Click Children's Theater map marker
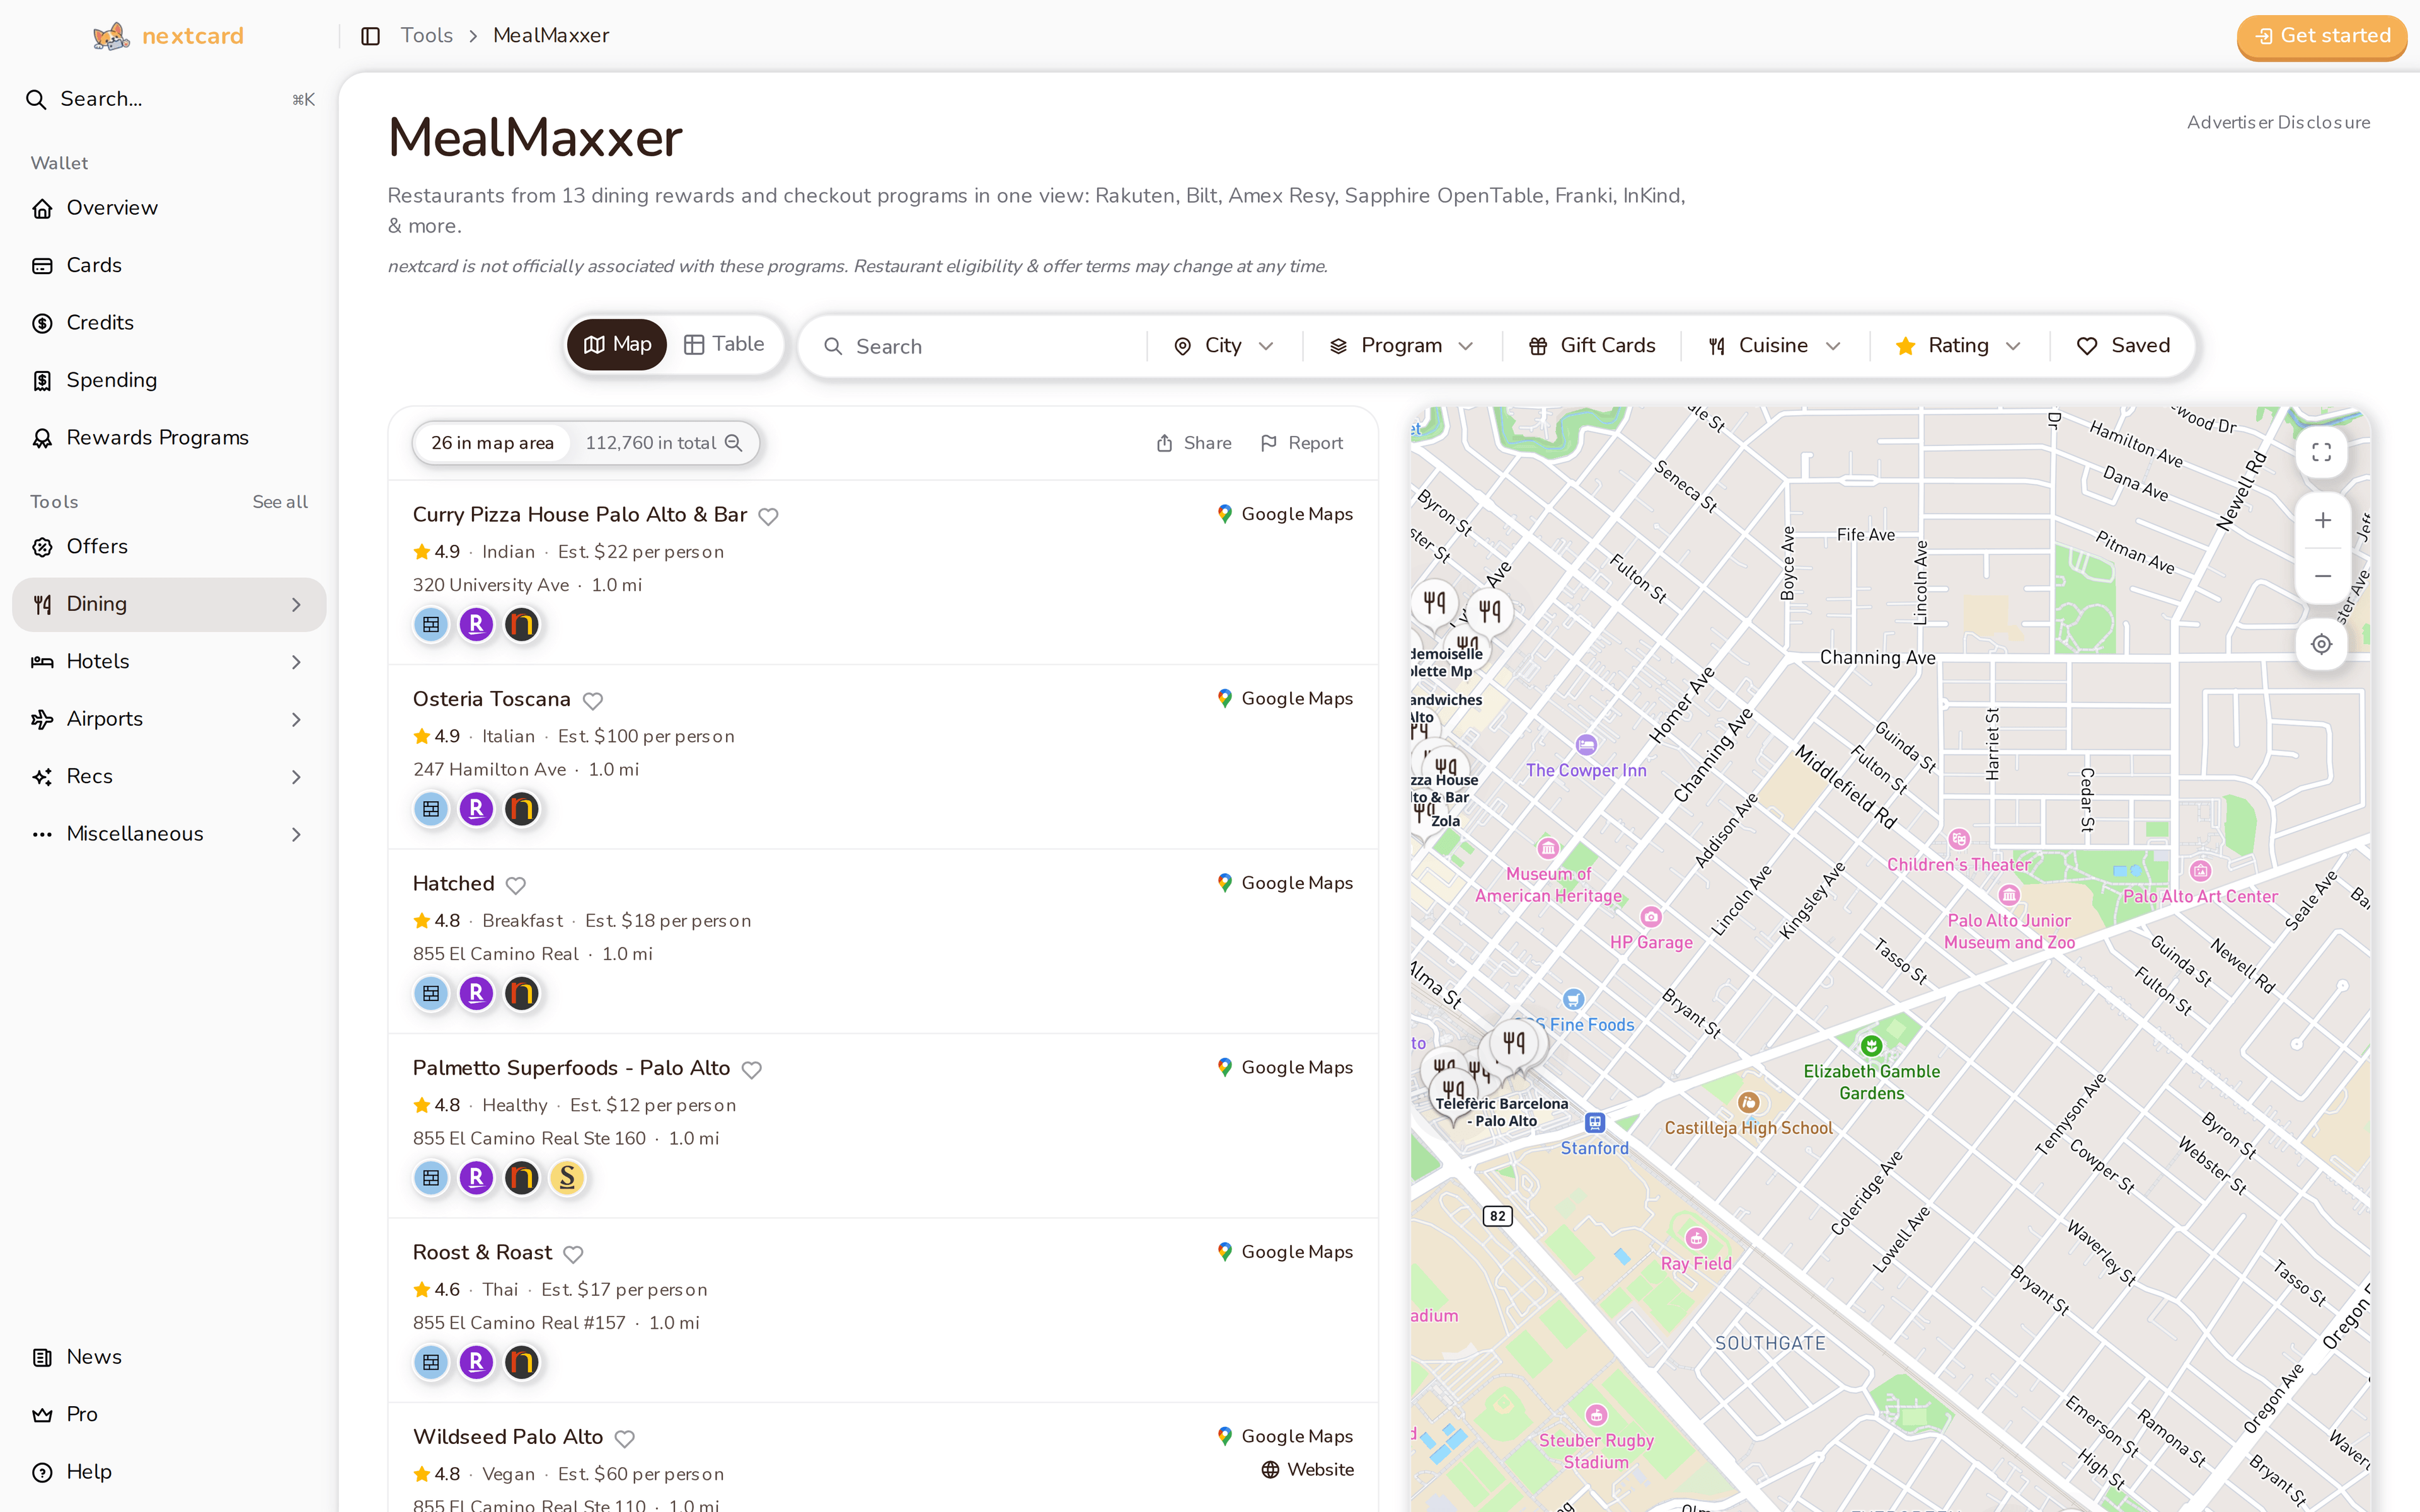This screenshot has height=1512, width=2420. pyautogui.click(x=1959, y=840)
